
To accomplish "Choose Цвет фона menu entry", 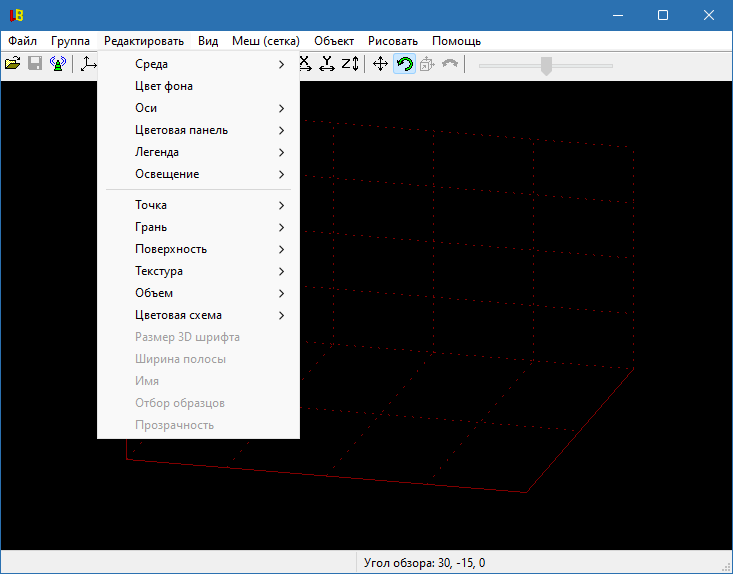I will click(x=199, y=86).
